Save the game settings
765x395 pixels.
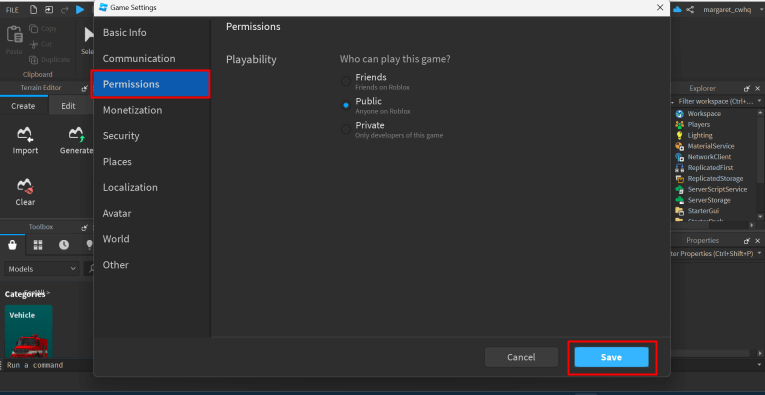pos(611,357)
